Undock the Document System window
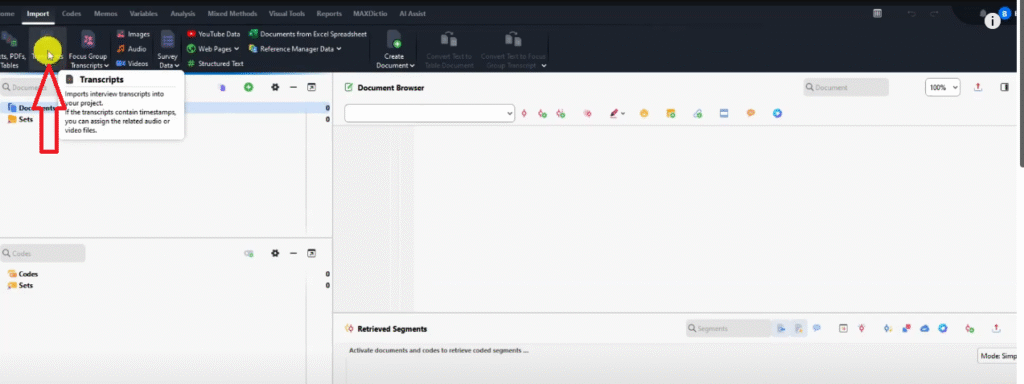 pos(312,87)
